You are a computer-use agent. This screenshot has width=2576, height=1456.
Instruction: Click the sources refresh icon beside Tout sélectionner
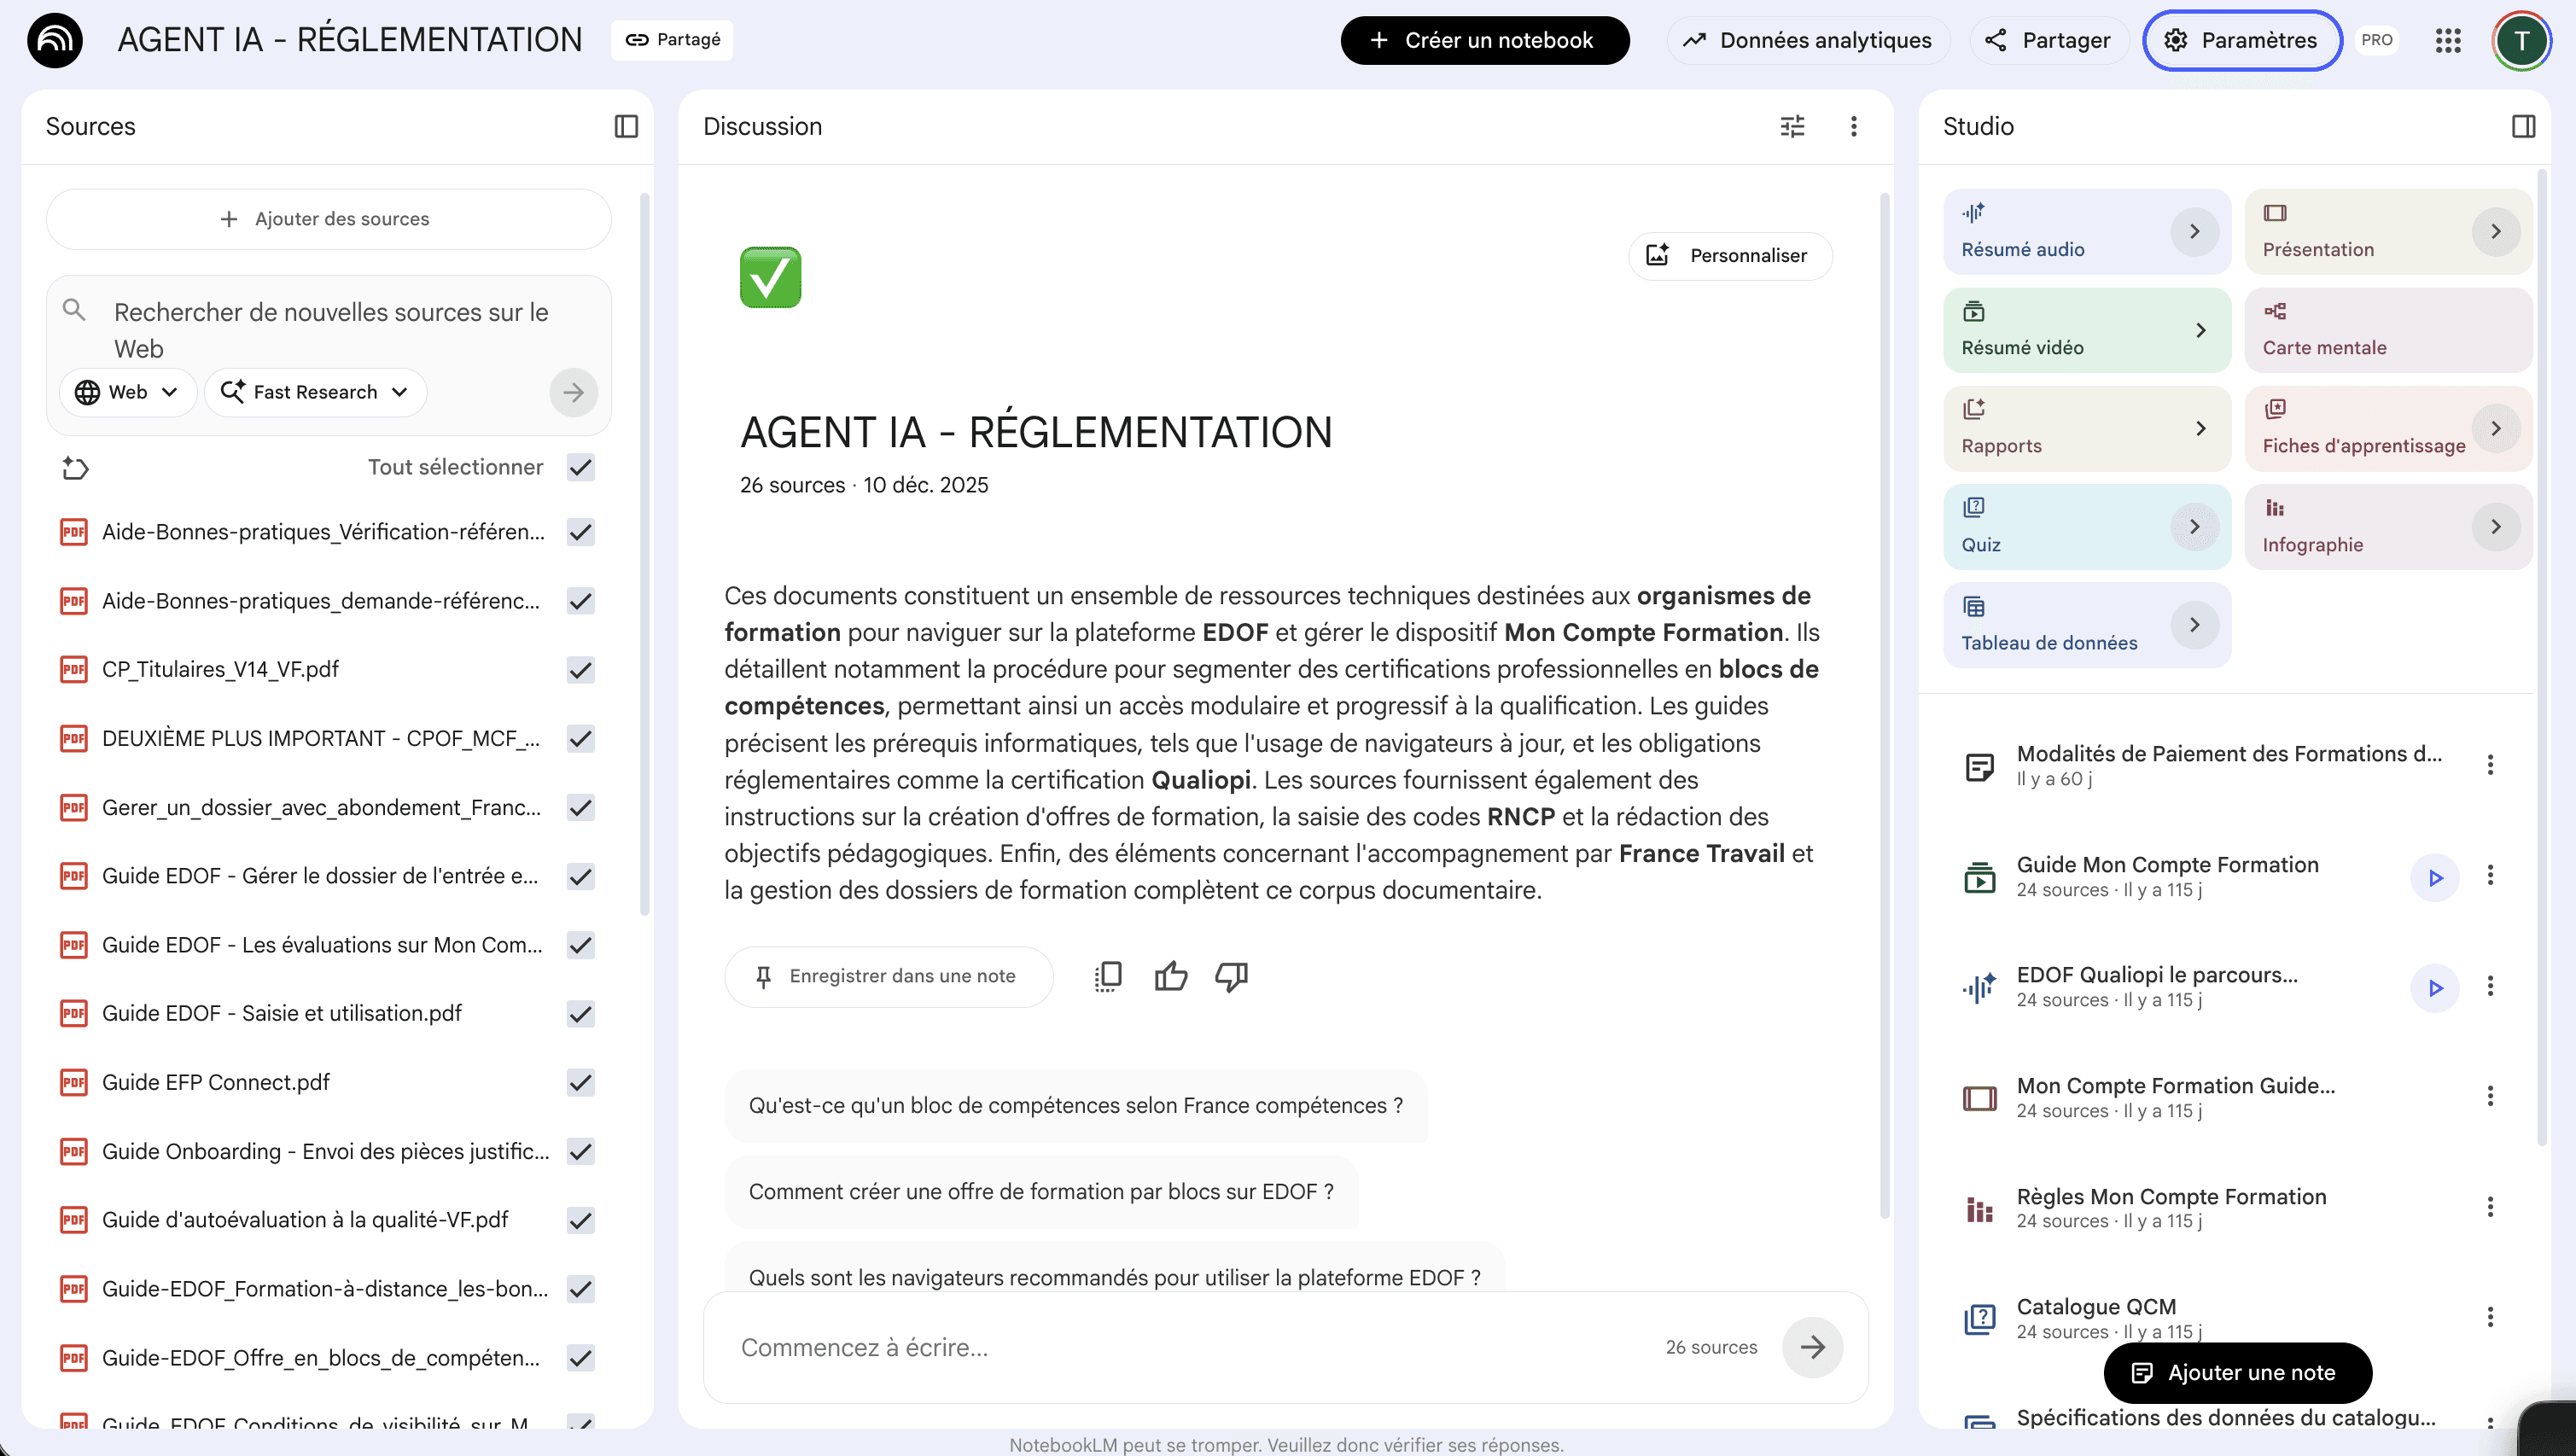tap(75, 467)
